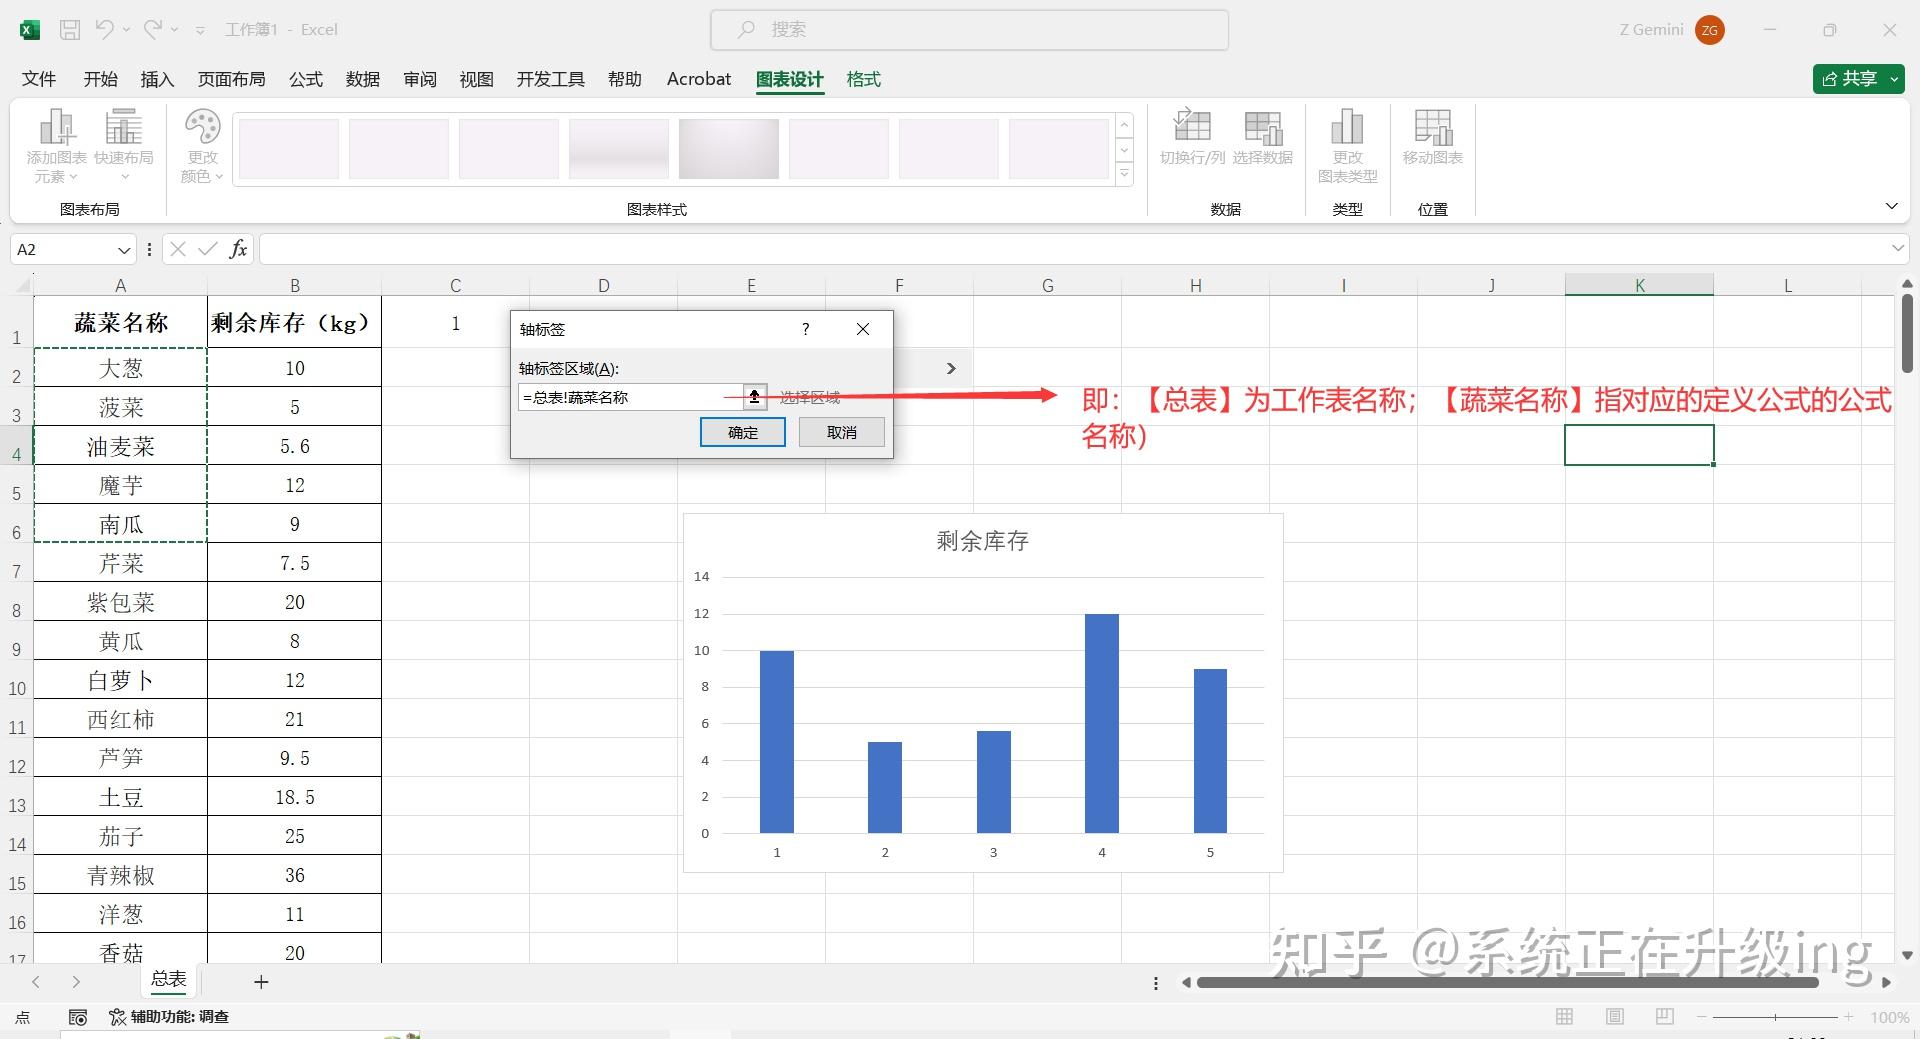This screenshot has width=1920, height=1039.
Task: Expand the chart styles gallery dropdown
Action: (1124, 172)
